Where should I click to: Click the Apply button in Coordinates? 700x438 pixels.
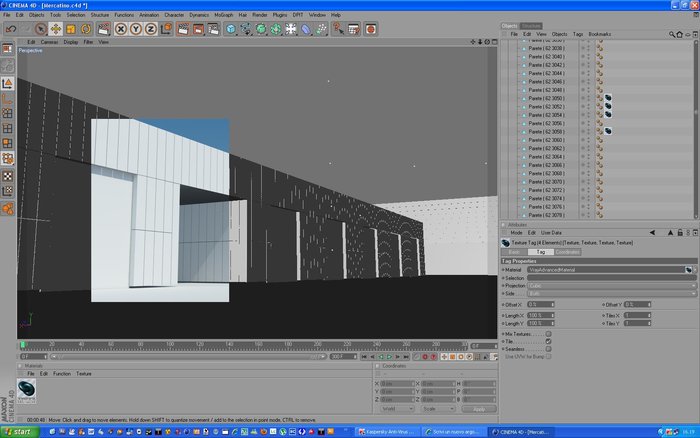479,409
